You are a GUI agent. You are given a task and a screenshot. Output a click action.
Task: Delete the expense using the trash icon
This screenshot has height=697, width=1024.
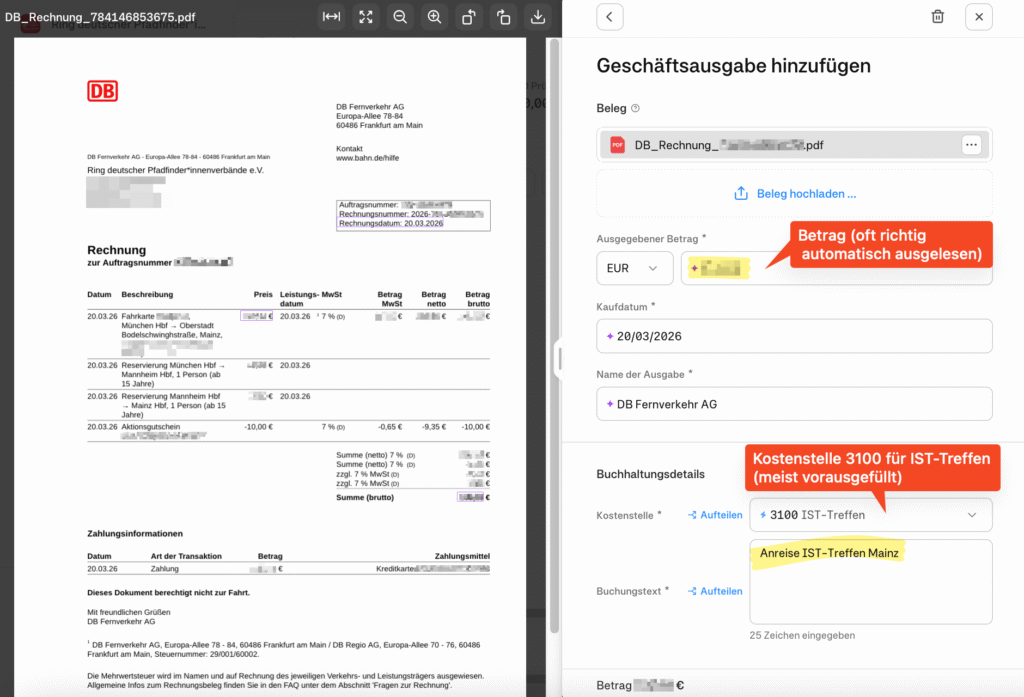click(x=937, y=17)
